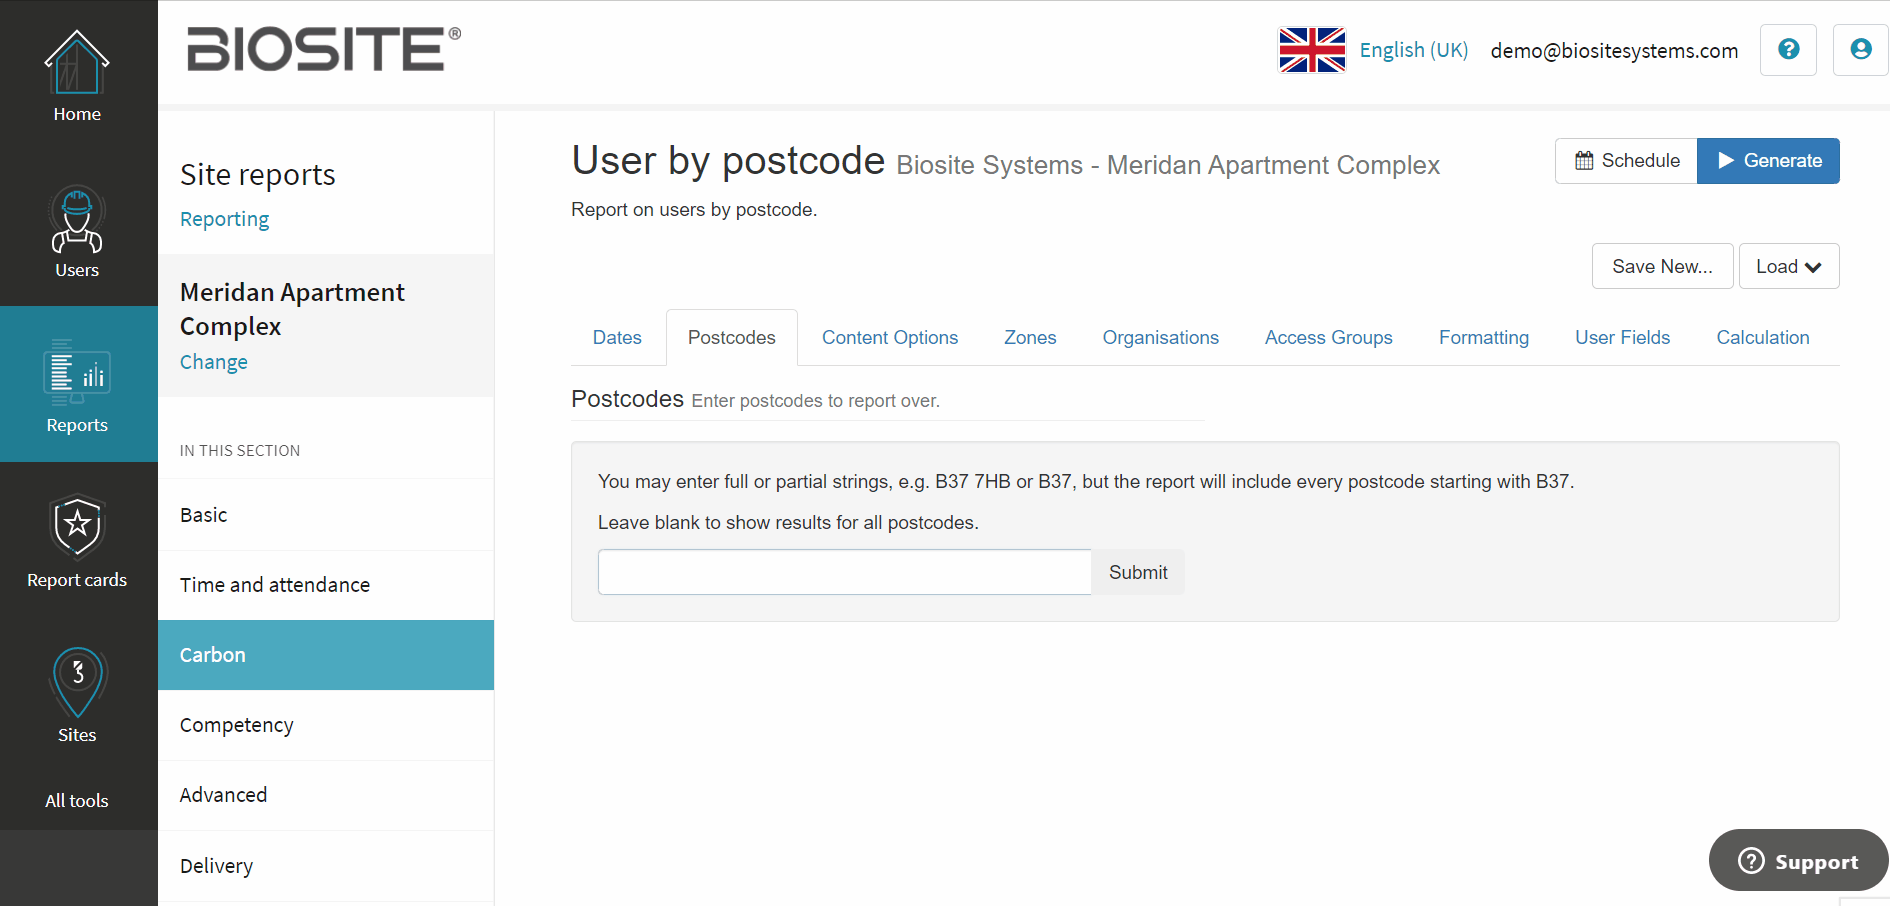Screen dimensions: 1890x906
Task: Click the help question mark icon
Action: tap(1788, 50)
